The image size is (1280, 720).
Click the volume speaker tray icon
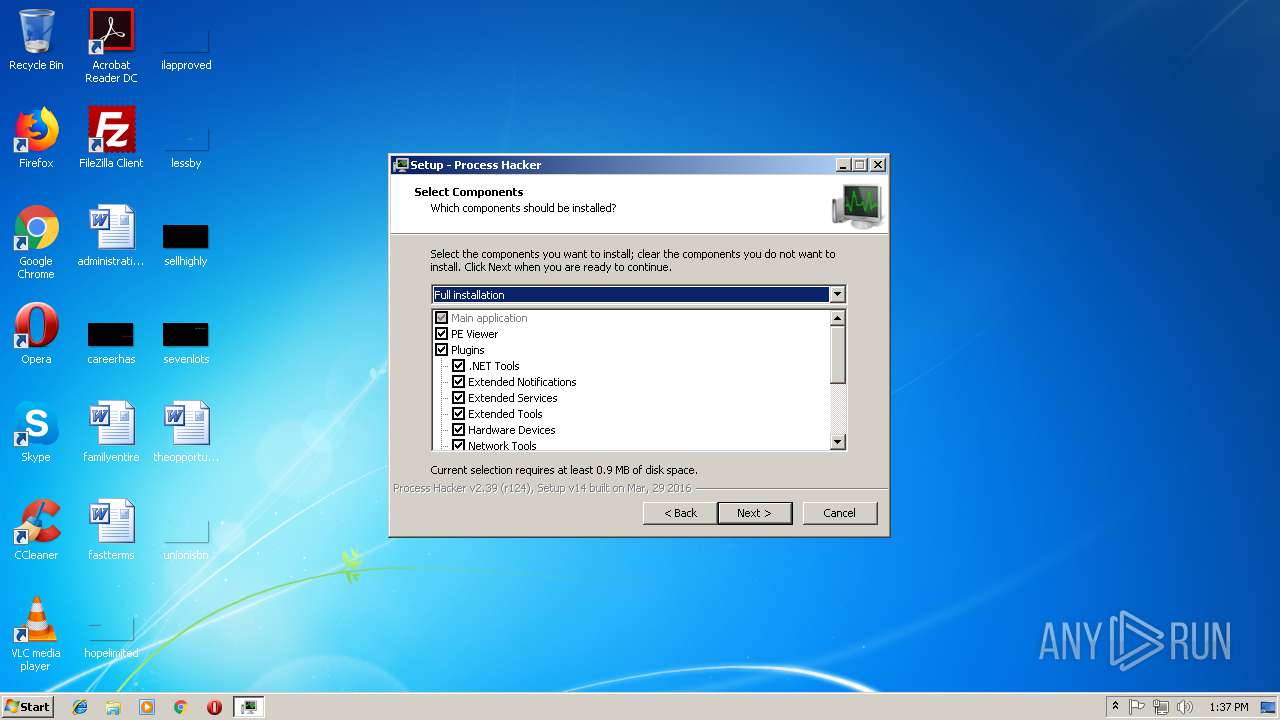pos(1185,707)
